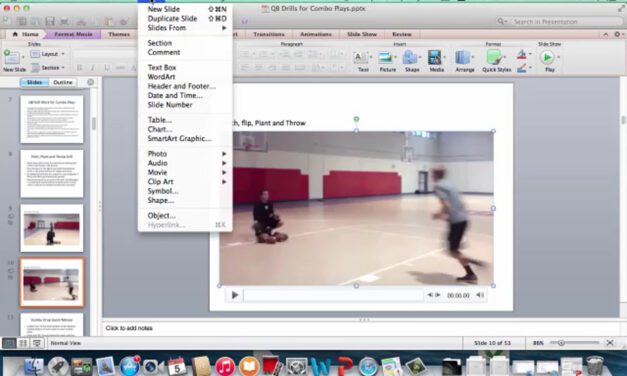Switch to Normal view button
The height and width of the screenshot is (376, 627).
point(9,343)
